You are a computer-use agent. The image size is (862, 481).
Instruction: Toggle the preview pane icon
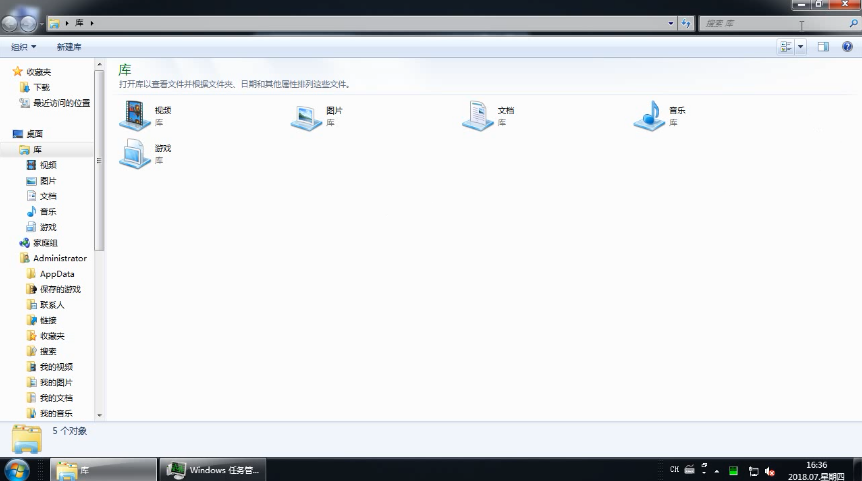coord(823,47)
